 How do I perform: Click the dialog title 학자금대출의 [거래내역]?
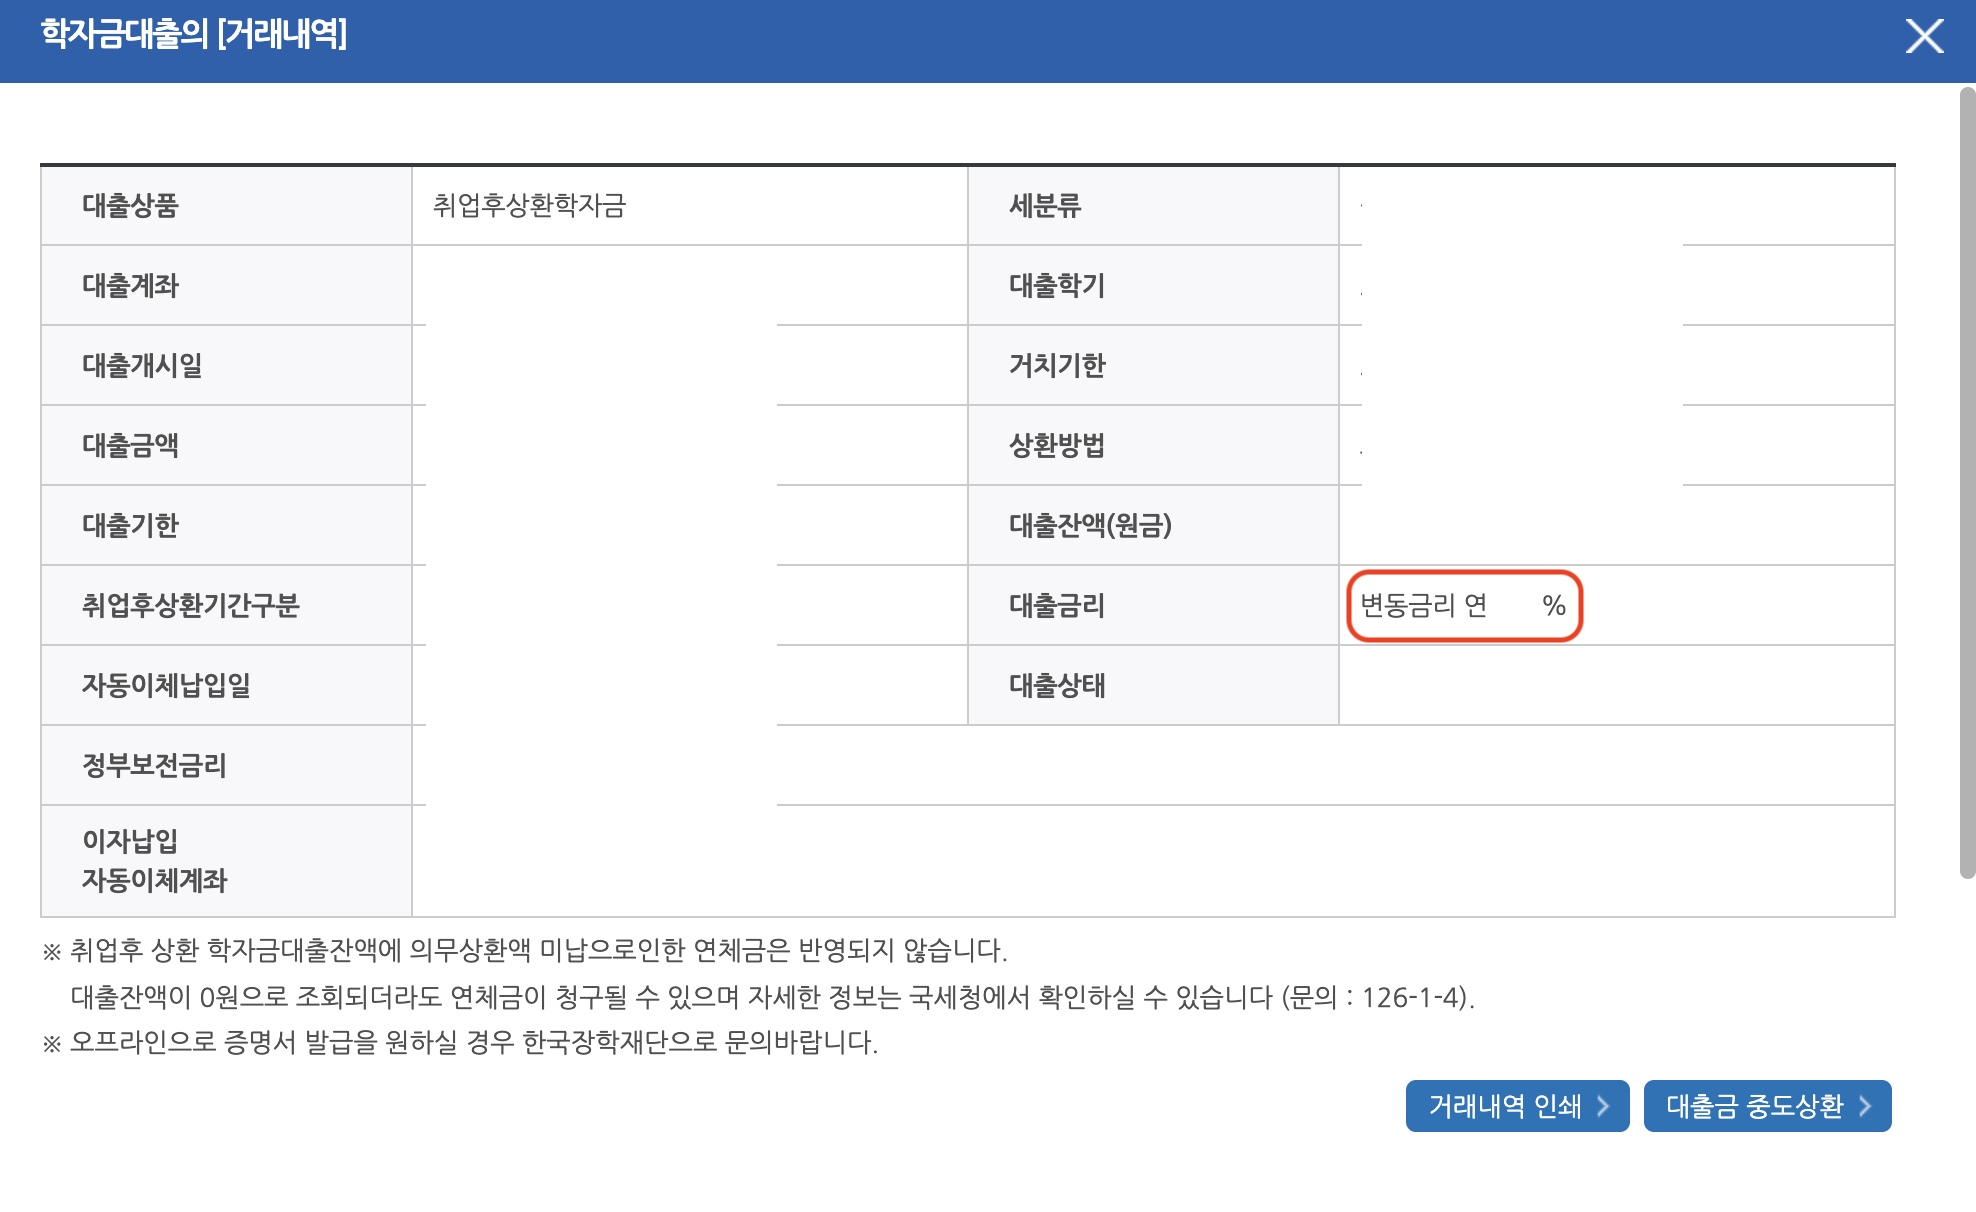click(194, 35)
